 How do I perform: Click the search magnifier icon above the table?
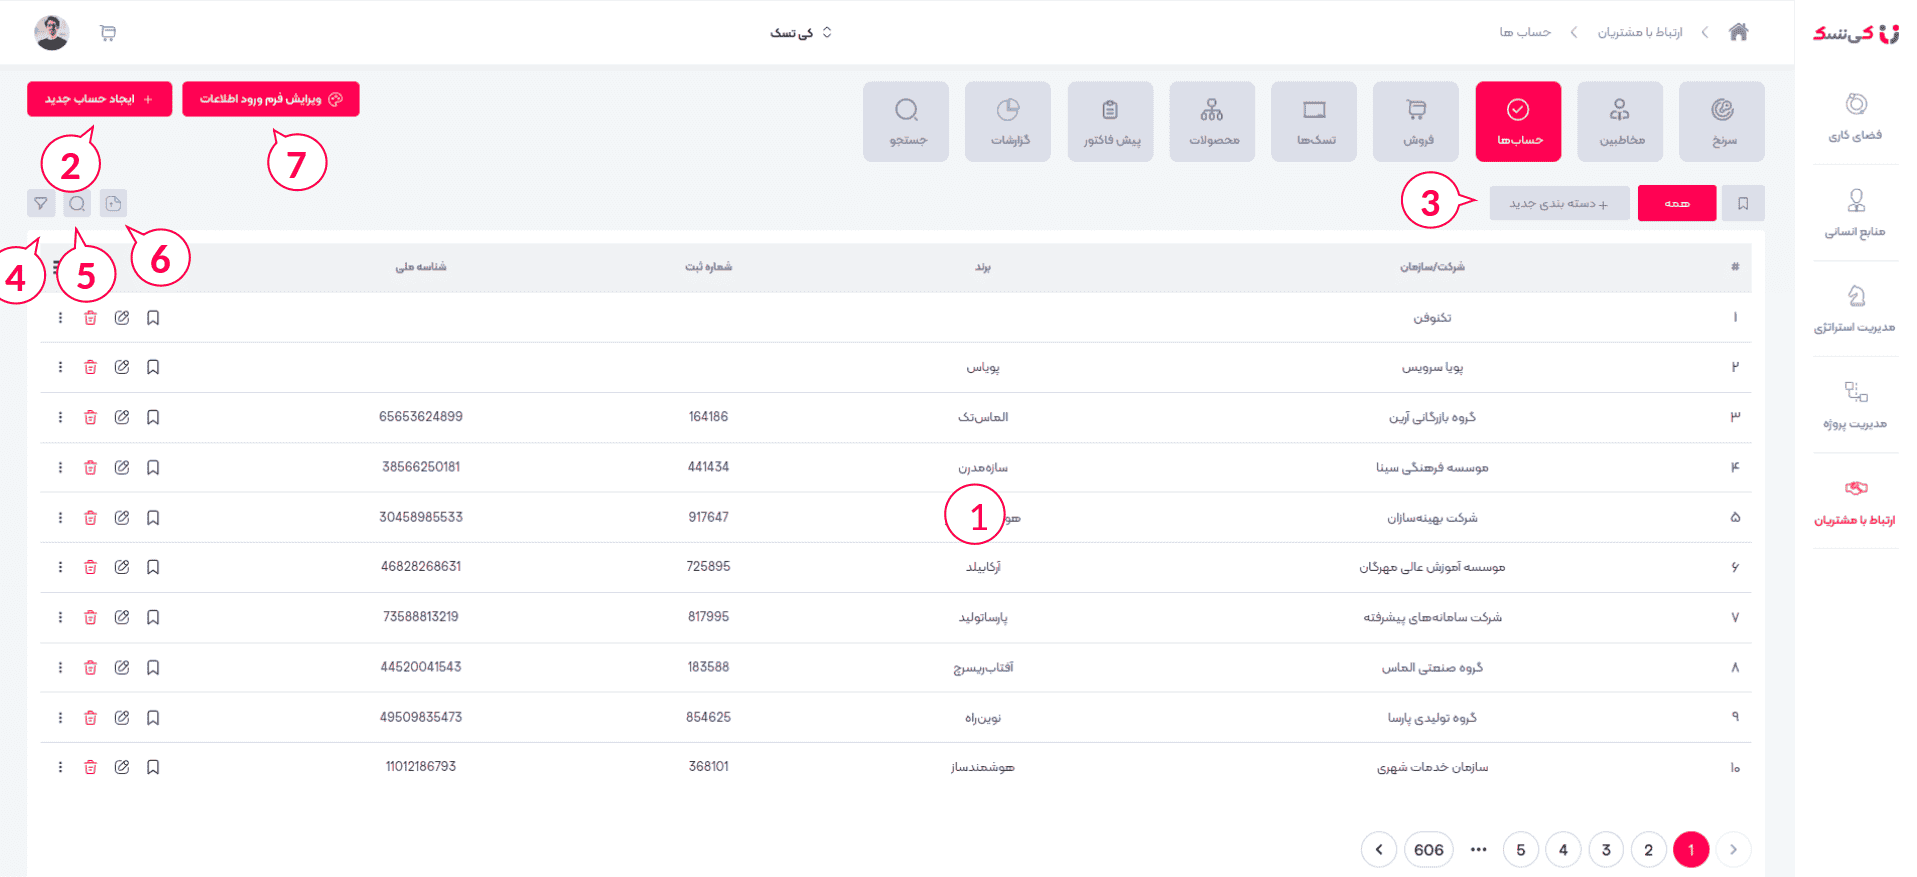click(x=77, y=204)
